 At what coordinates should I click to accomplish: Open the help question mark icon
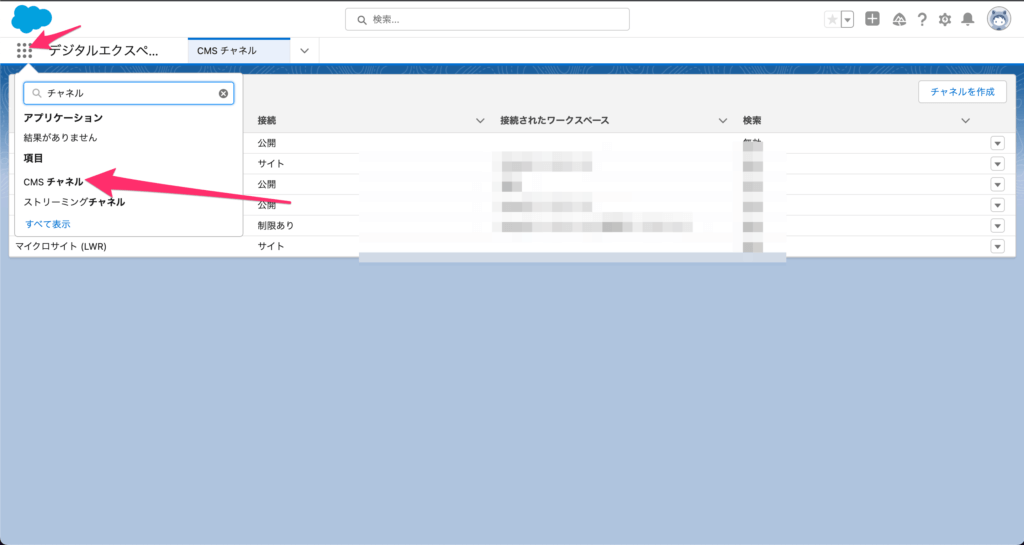click(x=921, y=20)
